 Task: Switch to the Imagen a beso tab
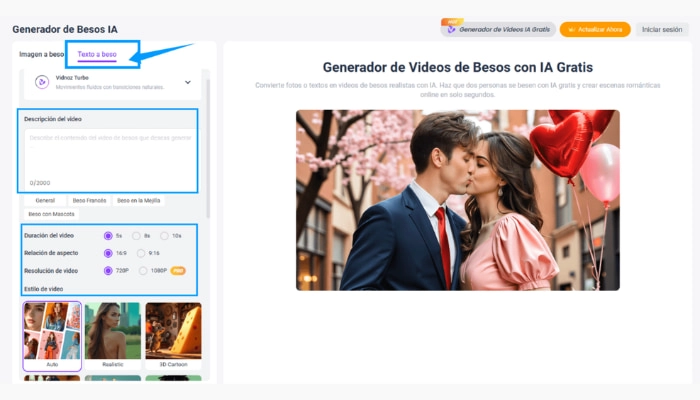(x=42, y=54)
